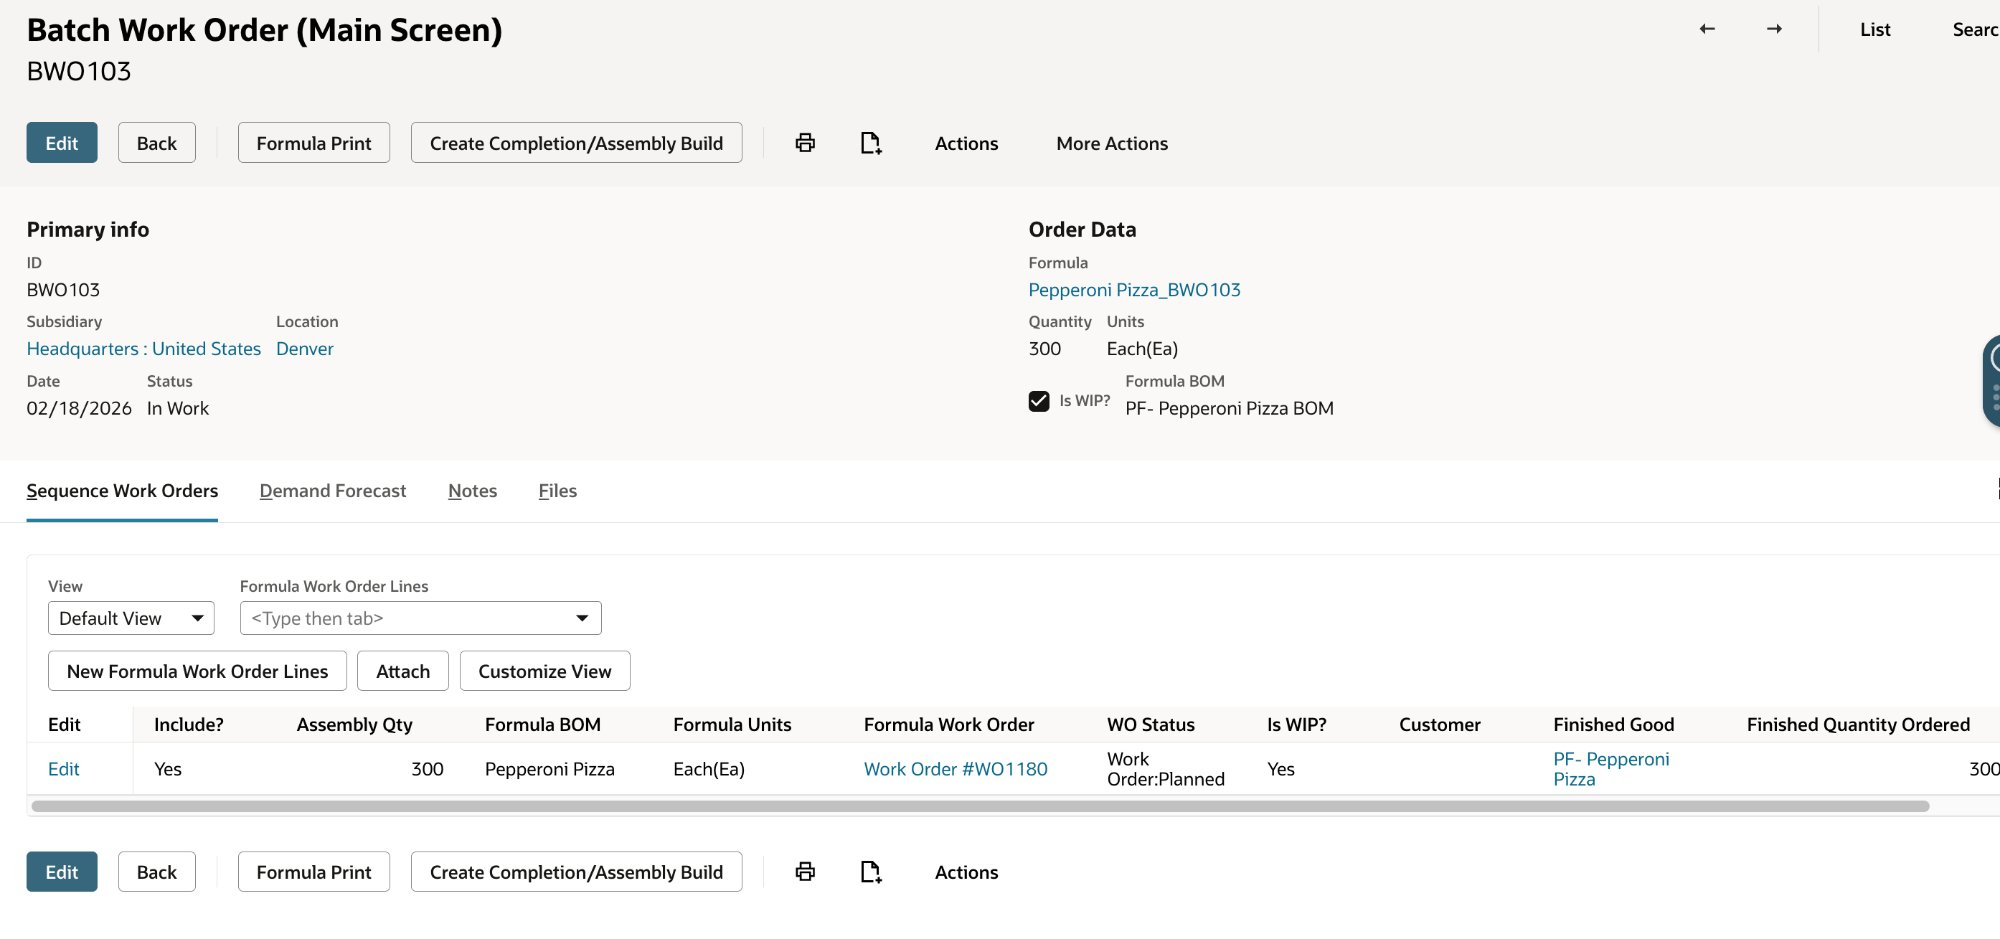Click the bottom print icon

point(805,872)
